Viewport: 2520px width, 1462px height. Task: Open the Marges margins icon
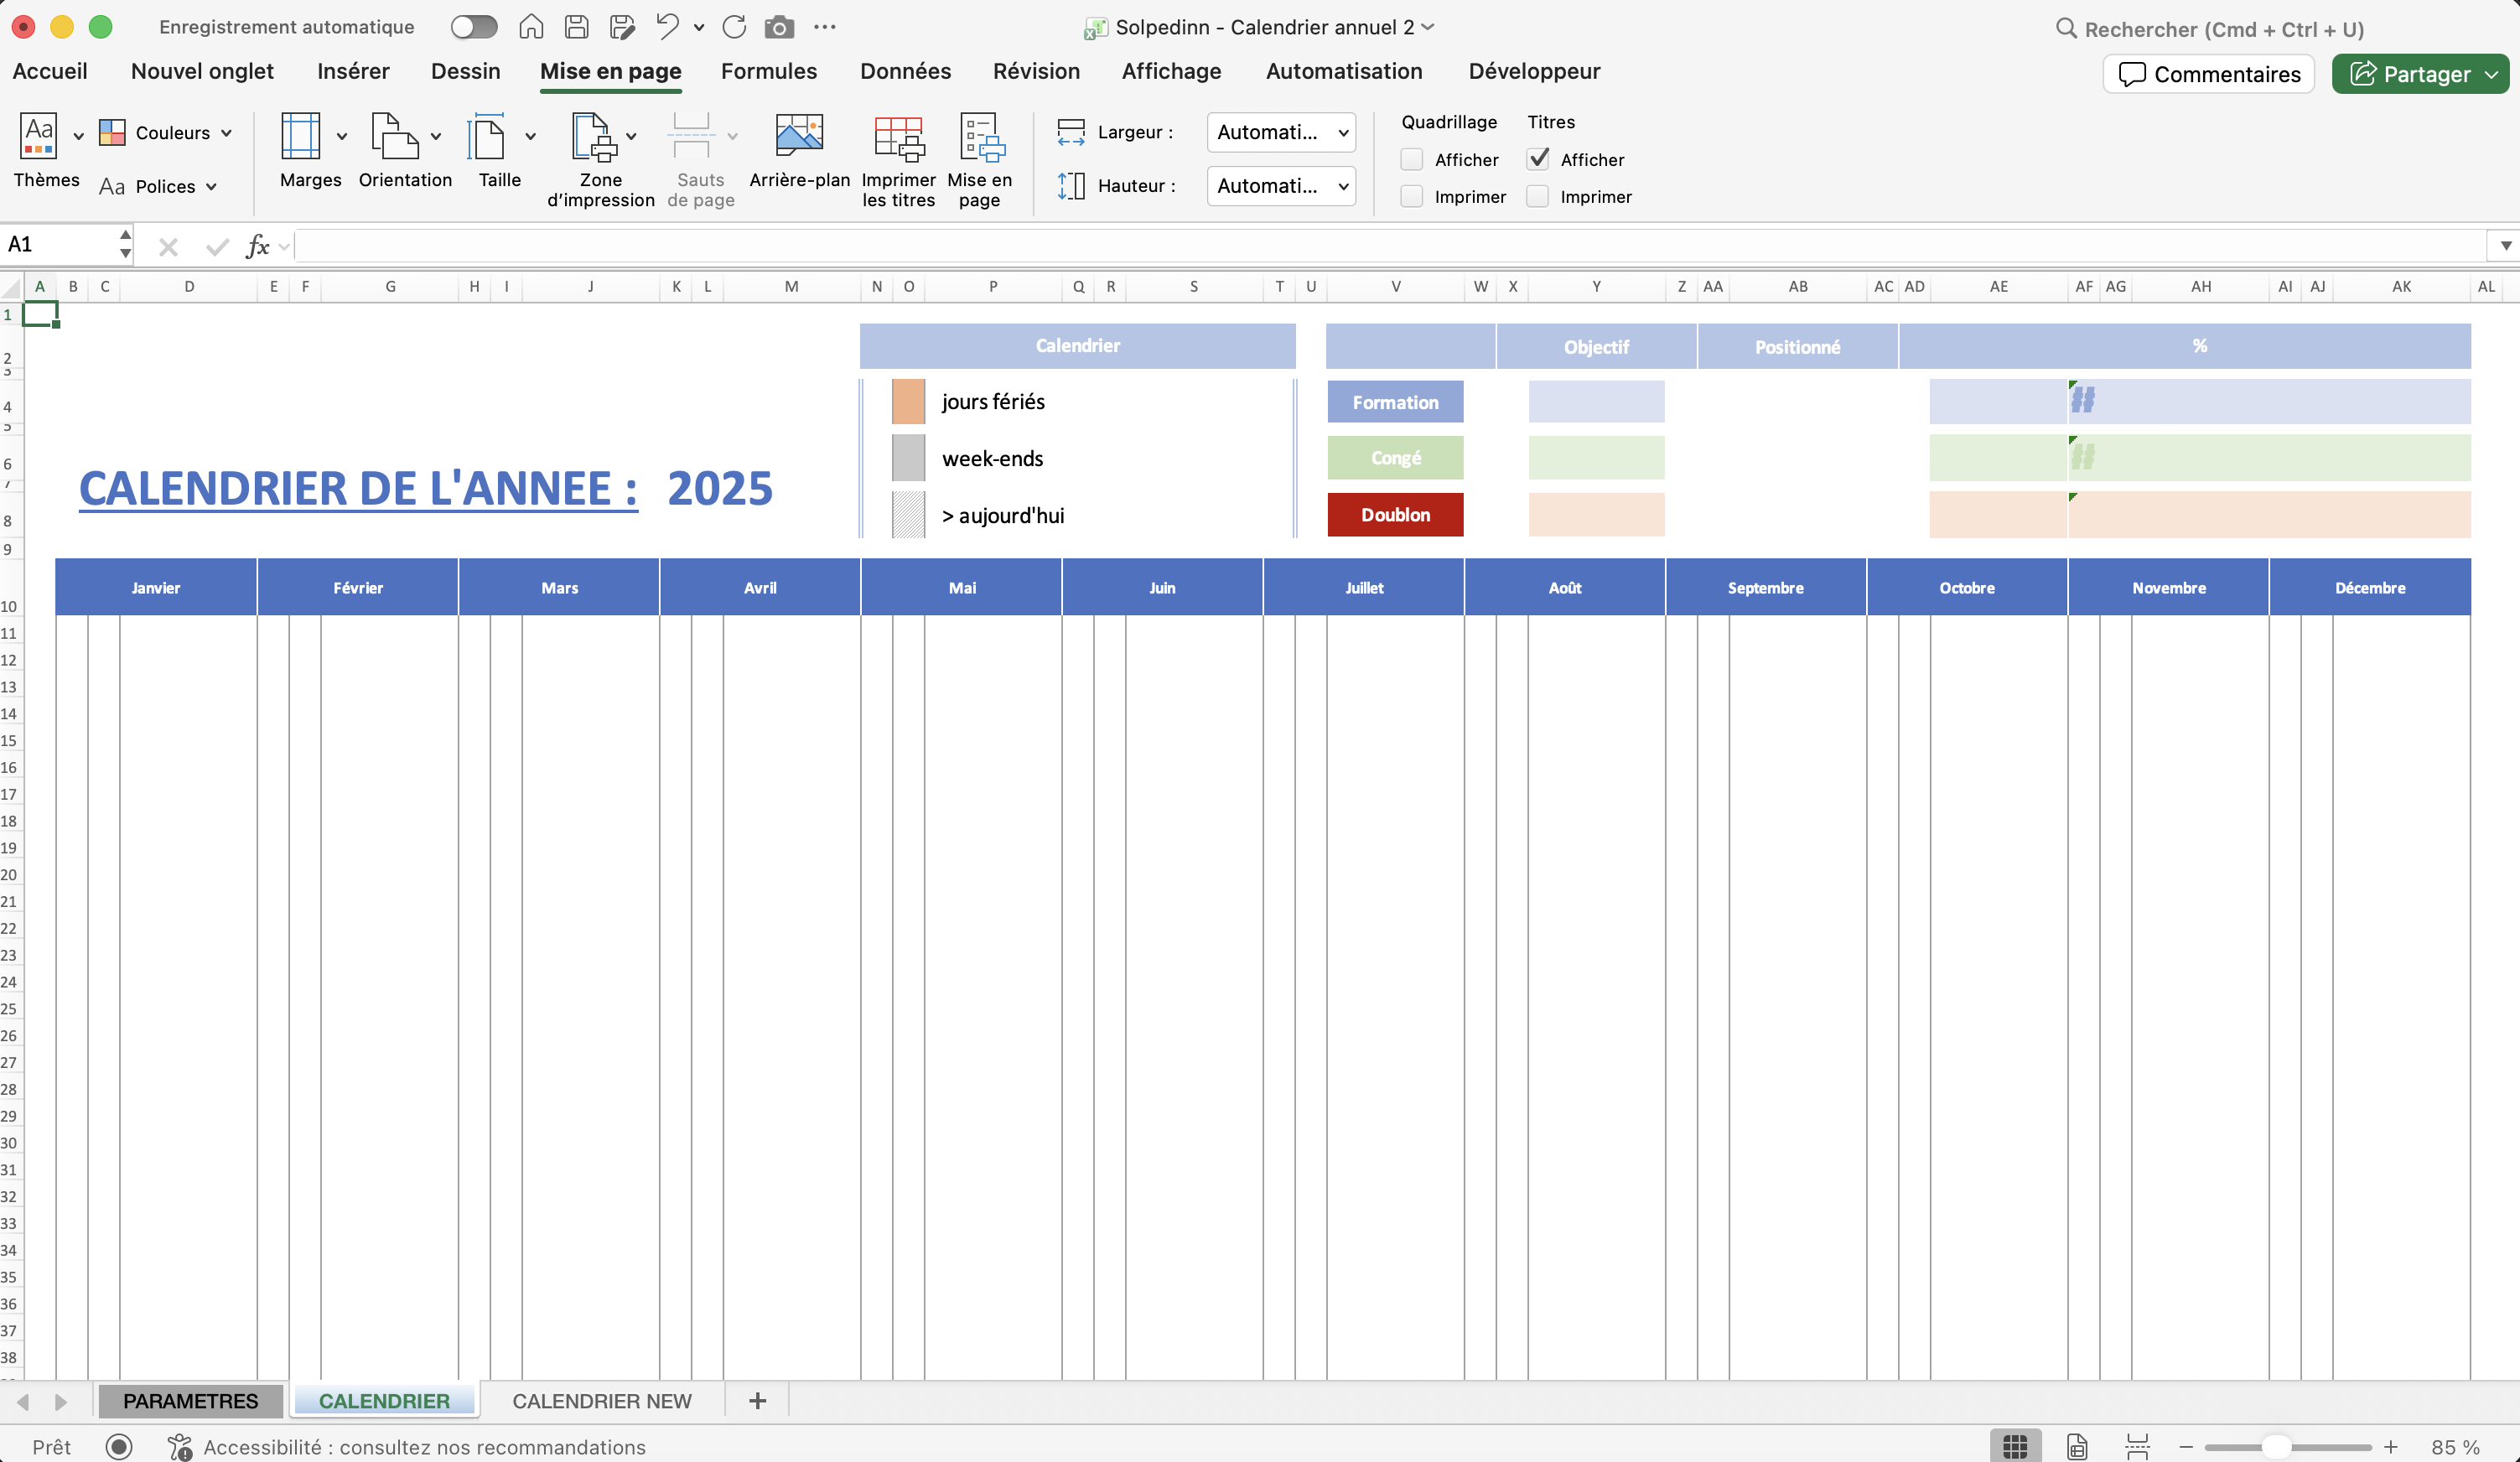[x=300, y=137]
